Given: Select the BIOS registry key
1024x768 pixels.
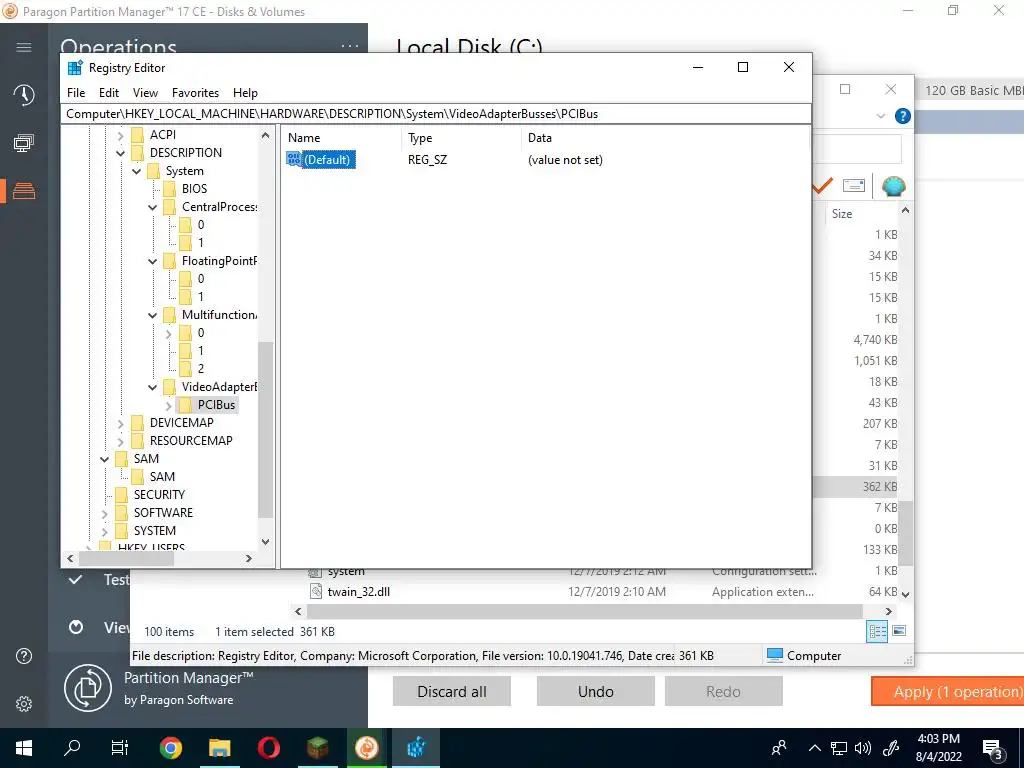Looking at the screenshot, I should [195, 189].
